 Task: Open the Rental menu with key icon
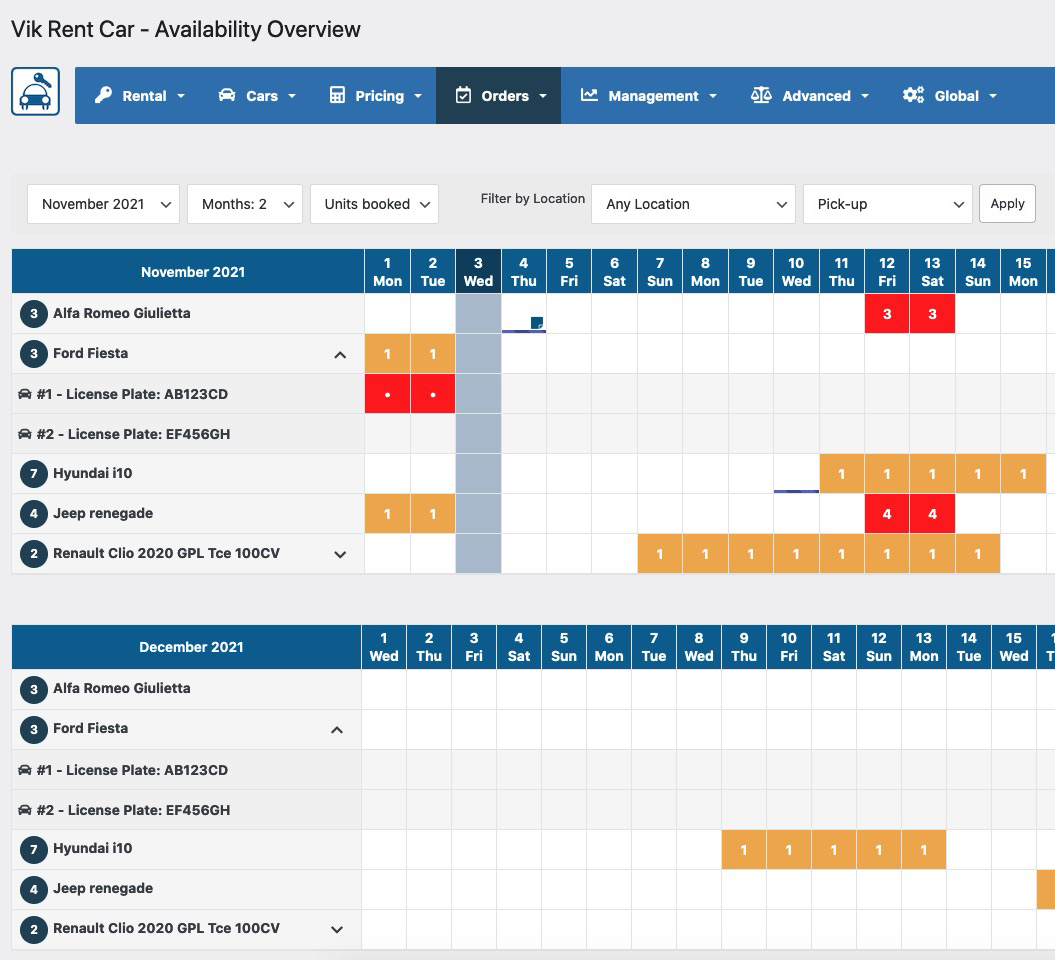point(143,96)
